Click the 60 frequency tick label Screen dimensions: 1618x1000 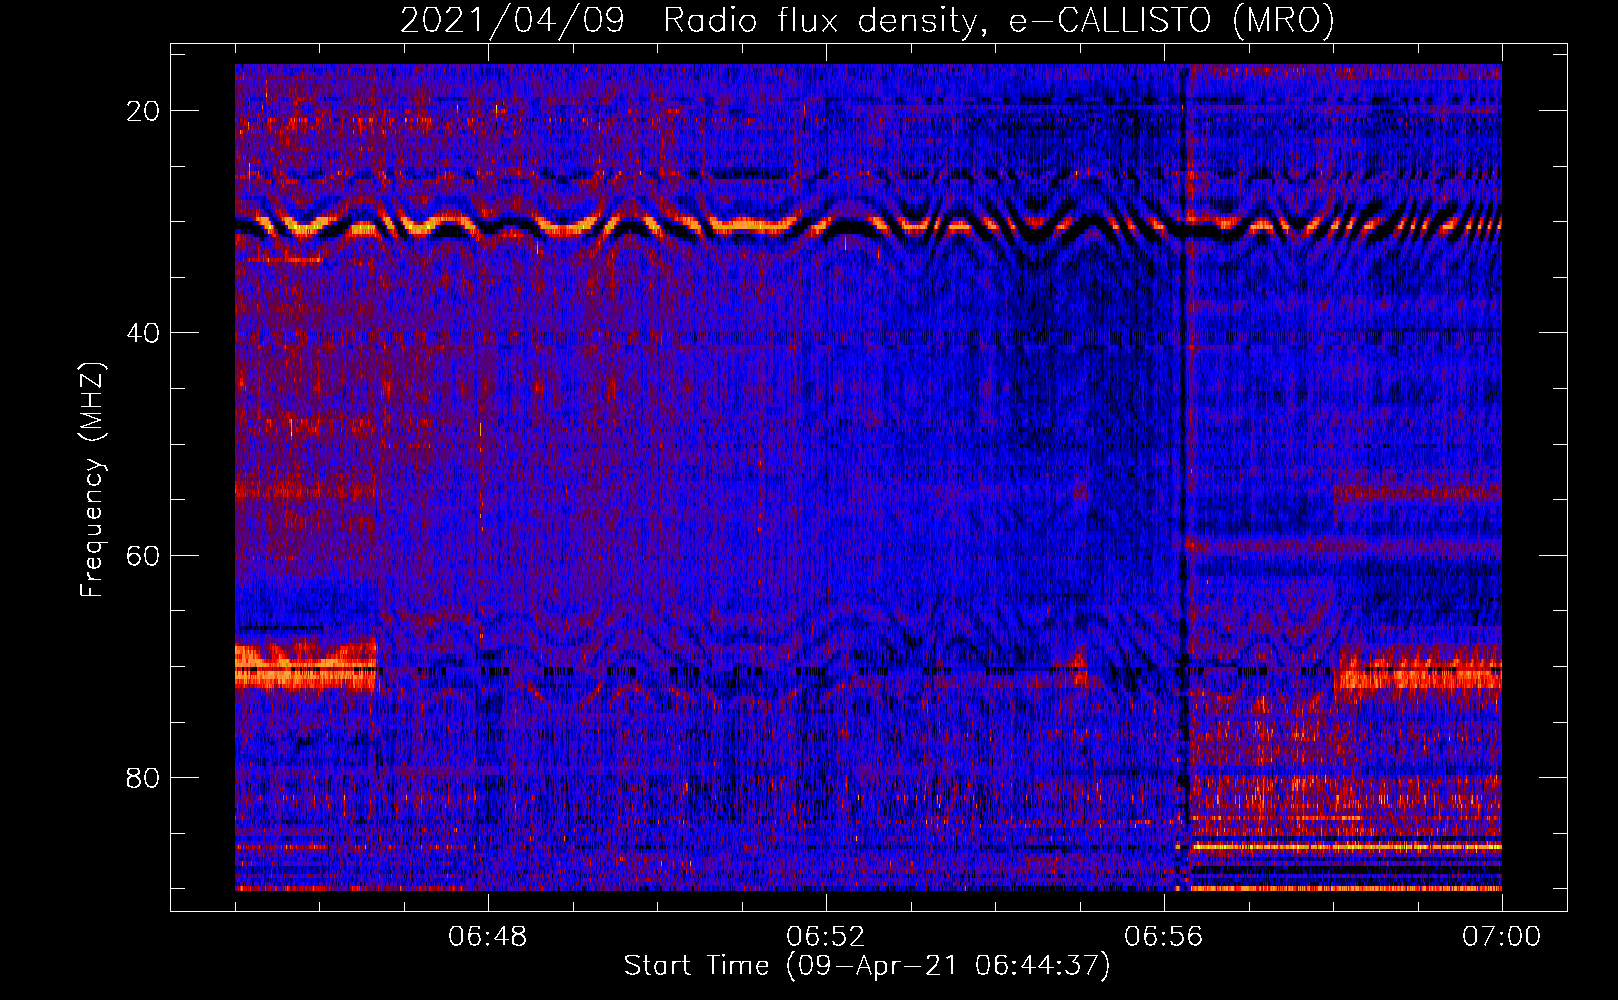tap(143, 555)
